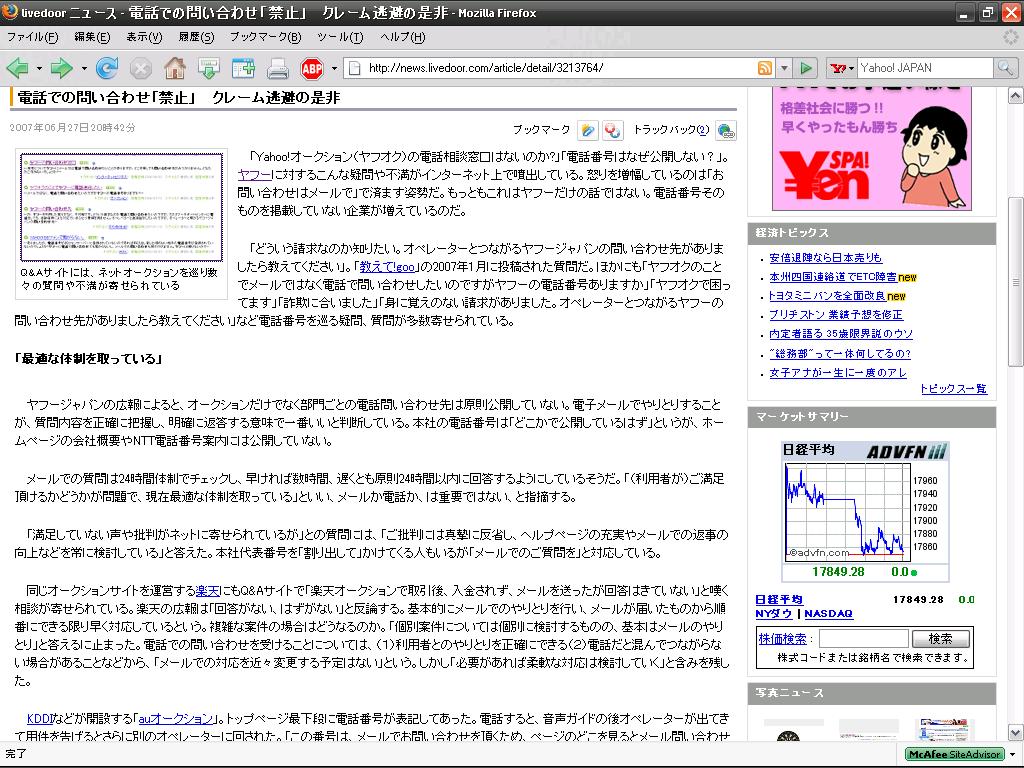Open the ファイル(F) menu

pyautogui.click(x=32, y=37)
